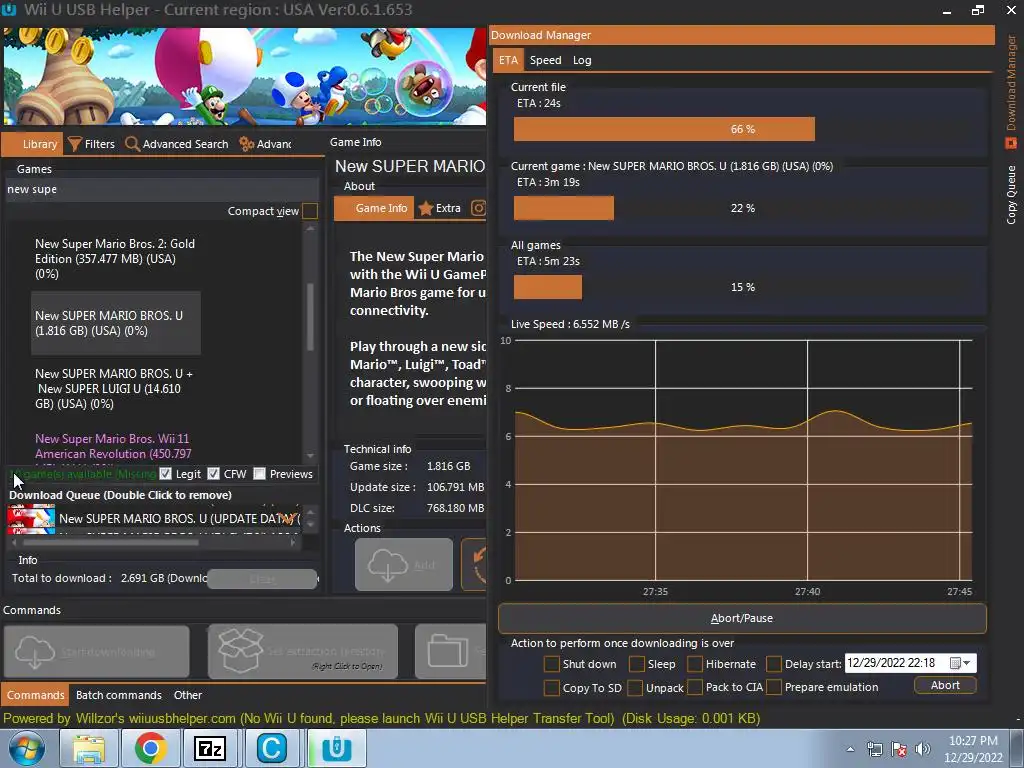The height and width of the screenshot is (768, 1024).
Task: Open Google Chrome from taskbar
Action: (x=150, y=748)
